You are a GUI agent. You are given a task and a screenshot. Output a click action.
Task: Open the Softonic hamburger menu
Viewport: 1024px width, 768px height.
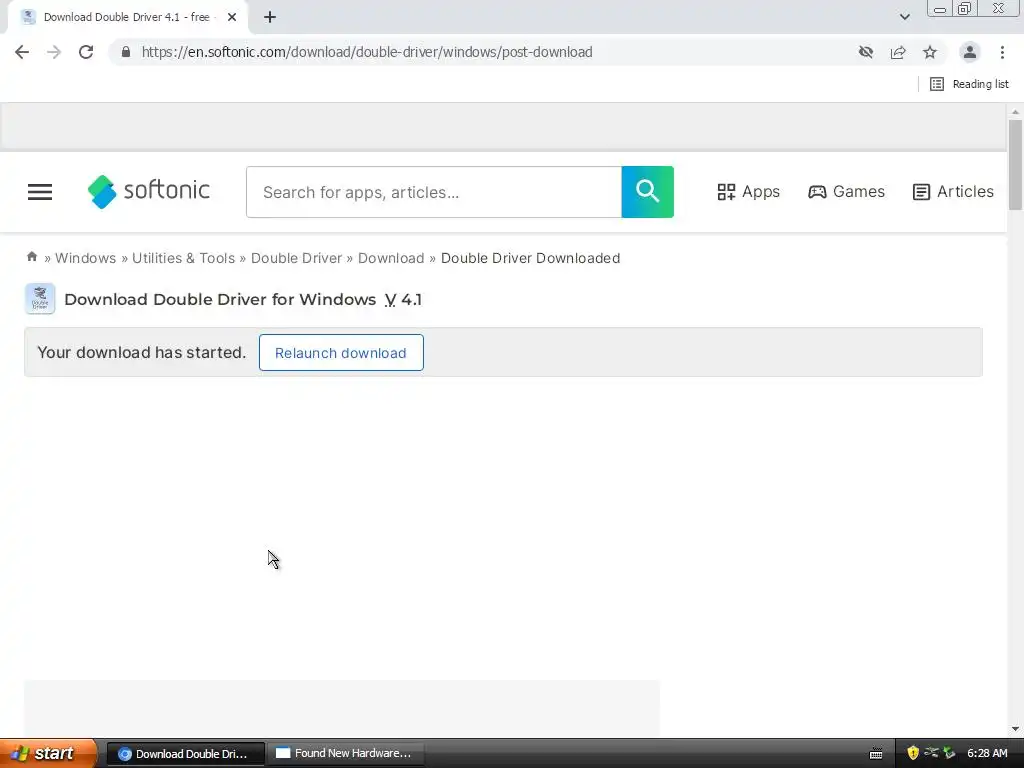coord(40,192)
